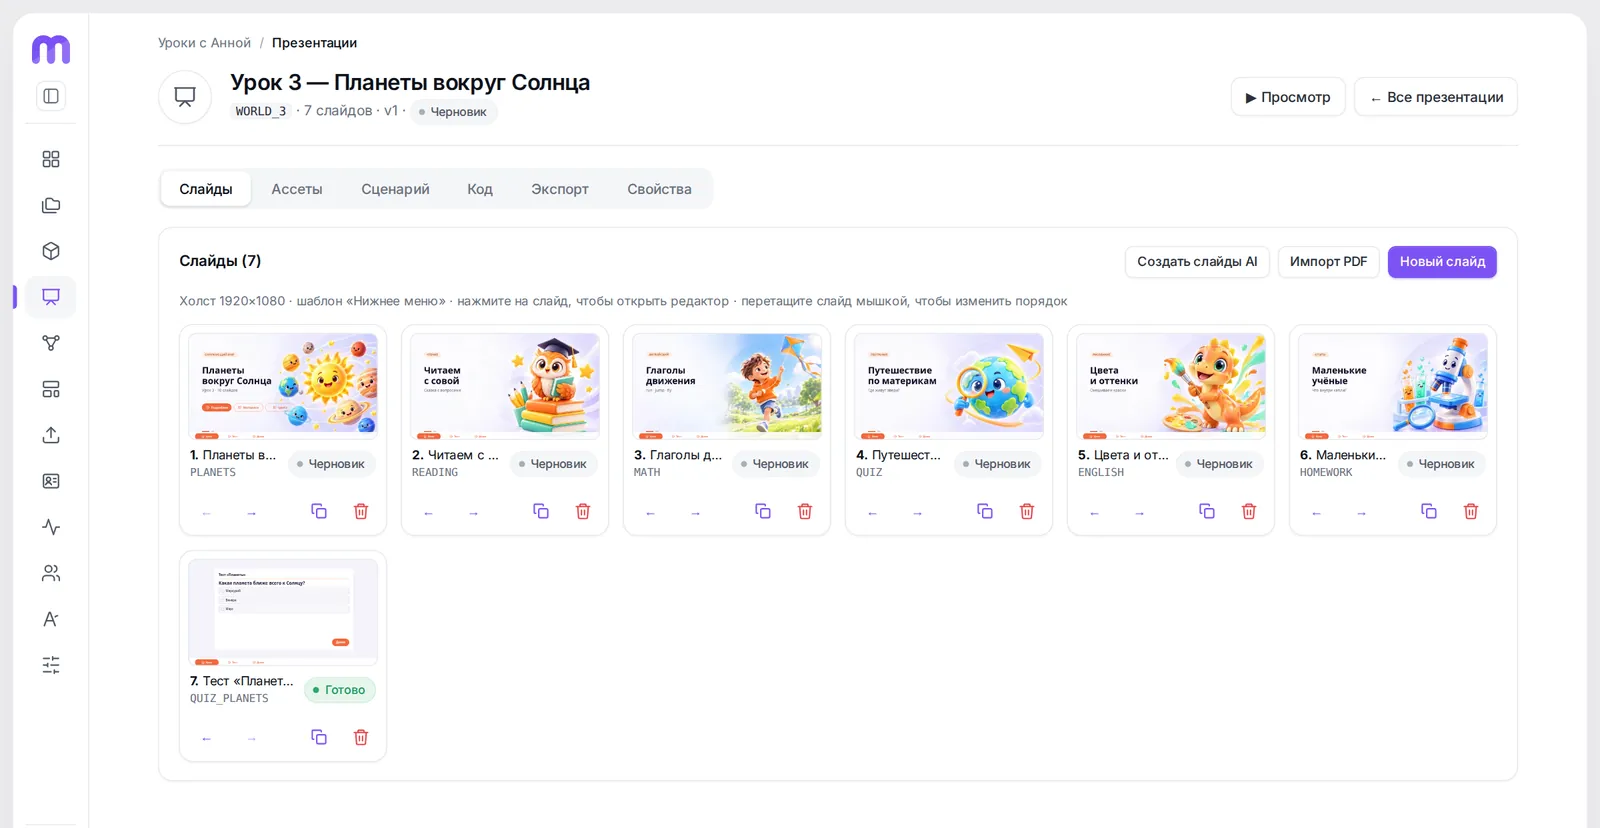1600x828 pixels.
Task: Duplicate slide 1 Planets
Action: (319, 511)
